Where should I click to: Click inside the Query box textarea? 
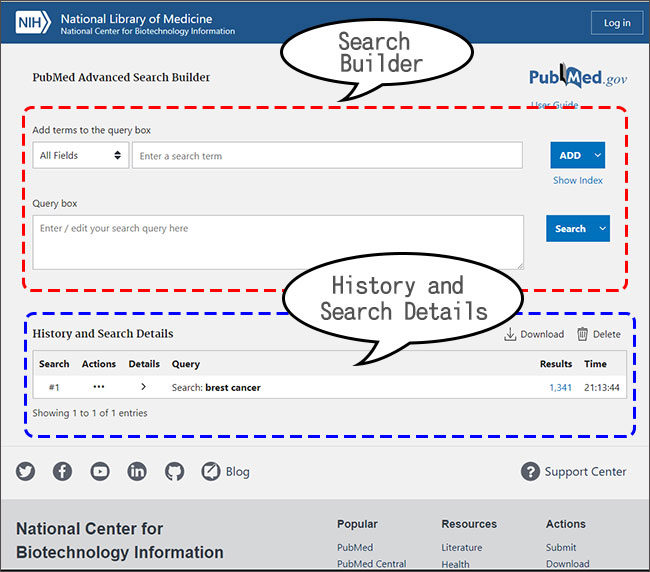pyautogui.click(x=278, y=242)
